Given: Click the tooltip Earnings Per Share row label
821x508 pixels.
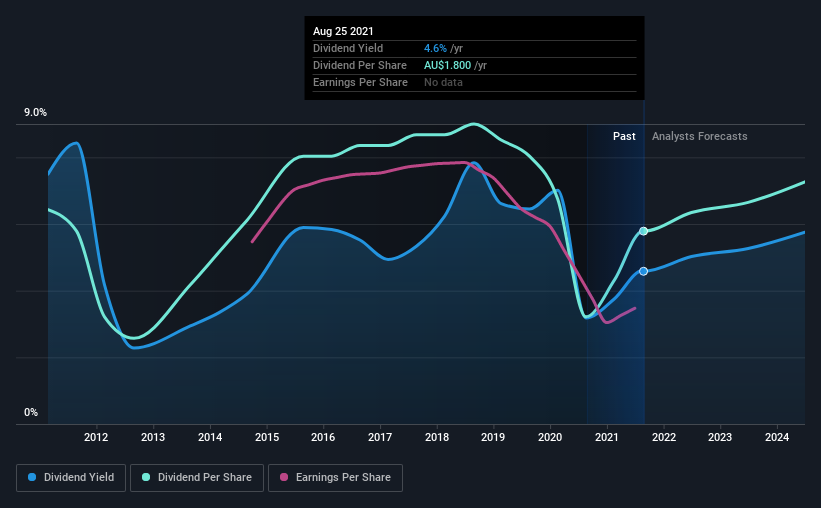Looking at the screenshot, I should pyautogui.click(x=360, y=82).
